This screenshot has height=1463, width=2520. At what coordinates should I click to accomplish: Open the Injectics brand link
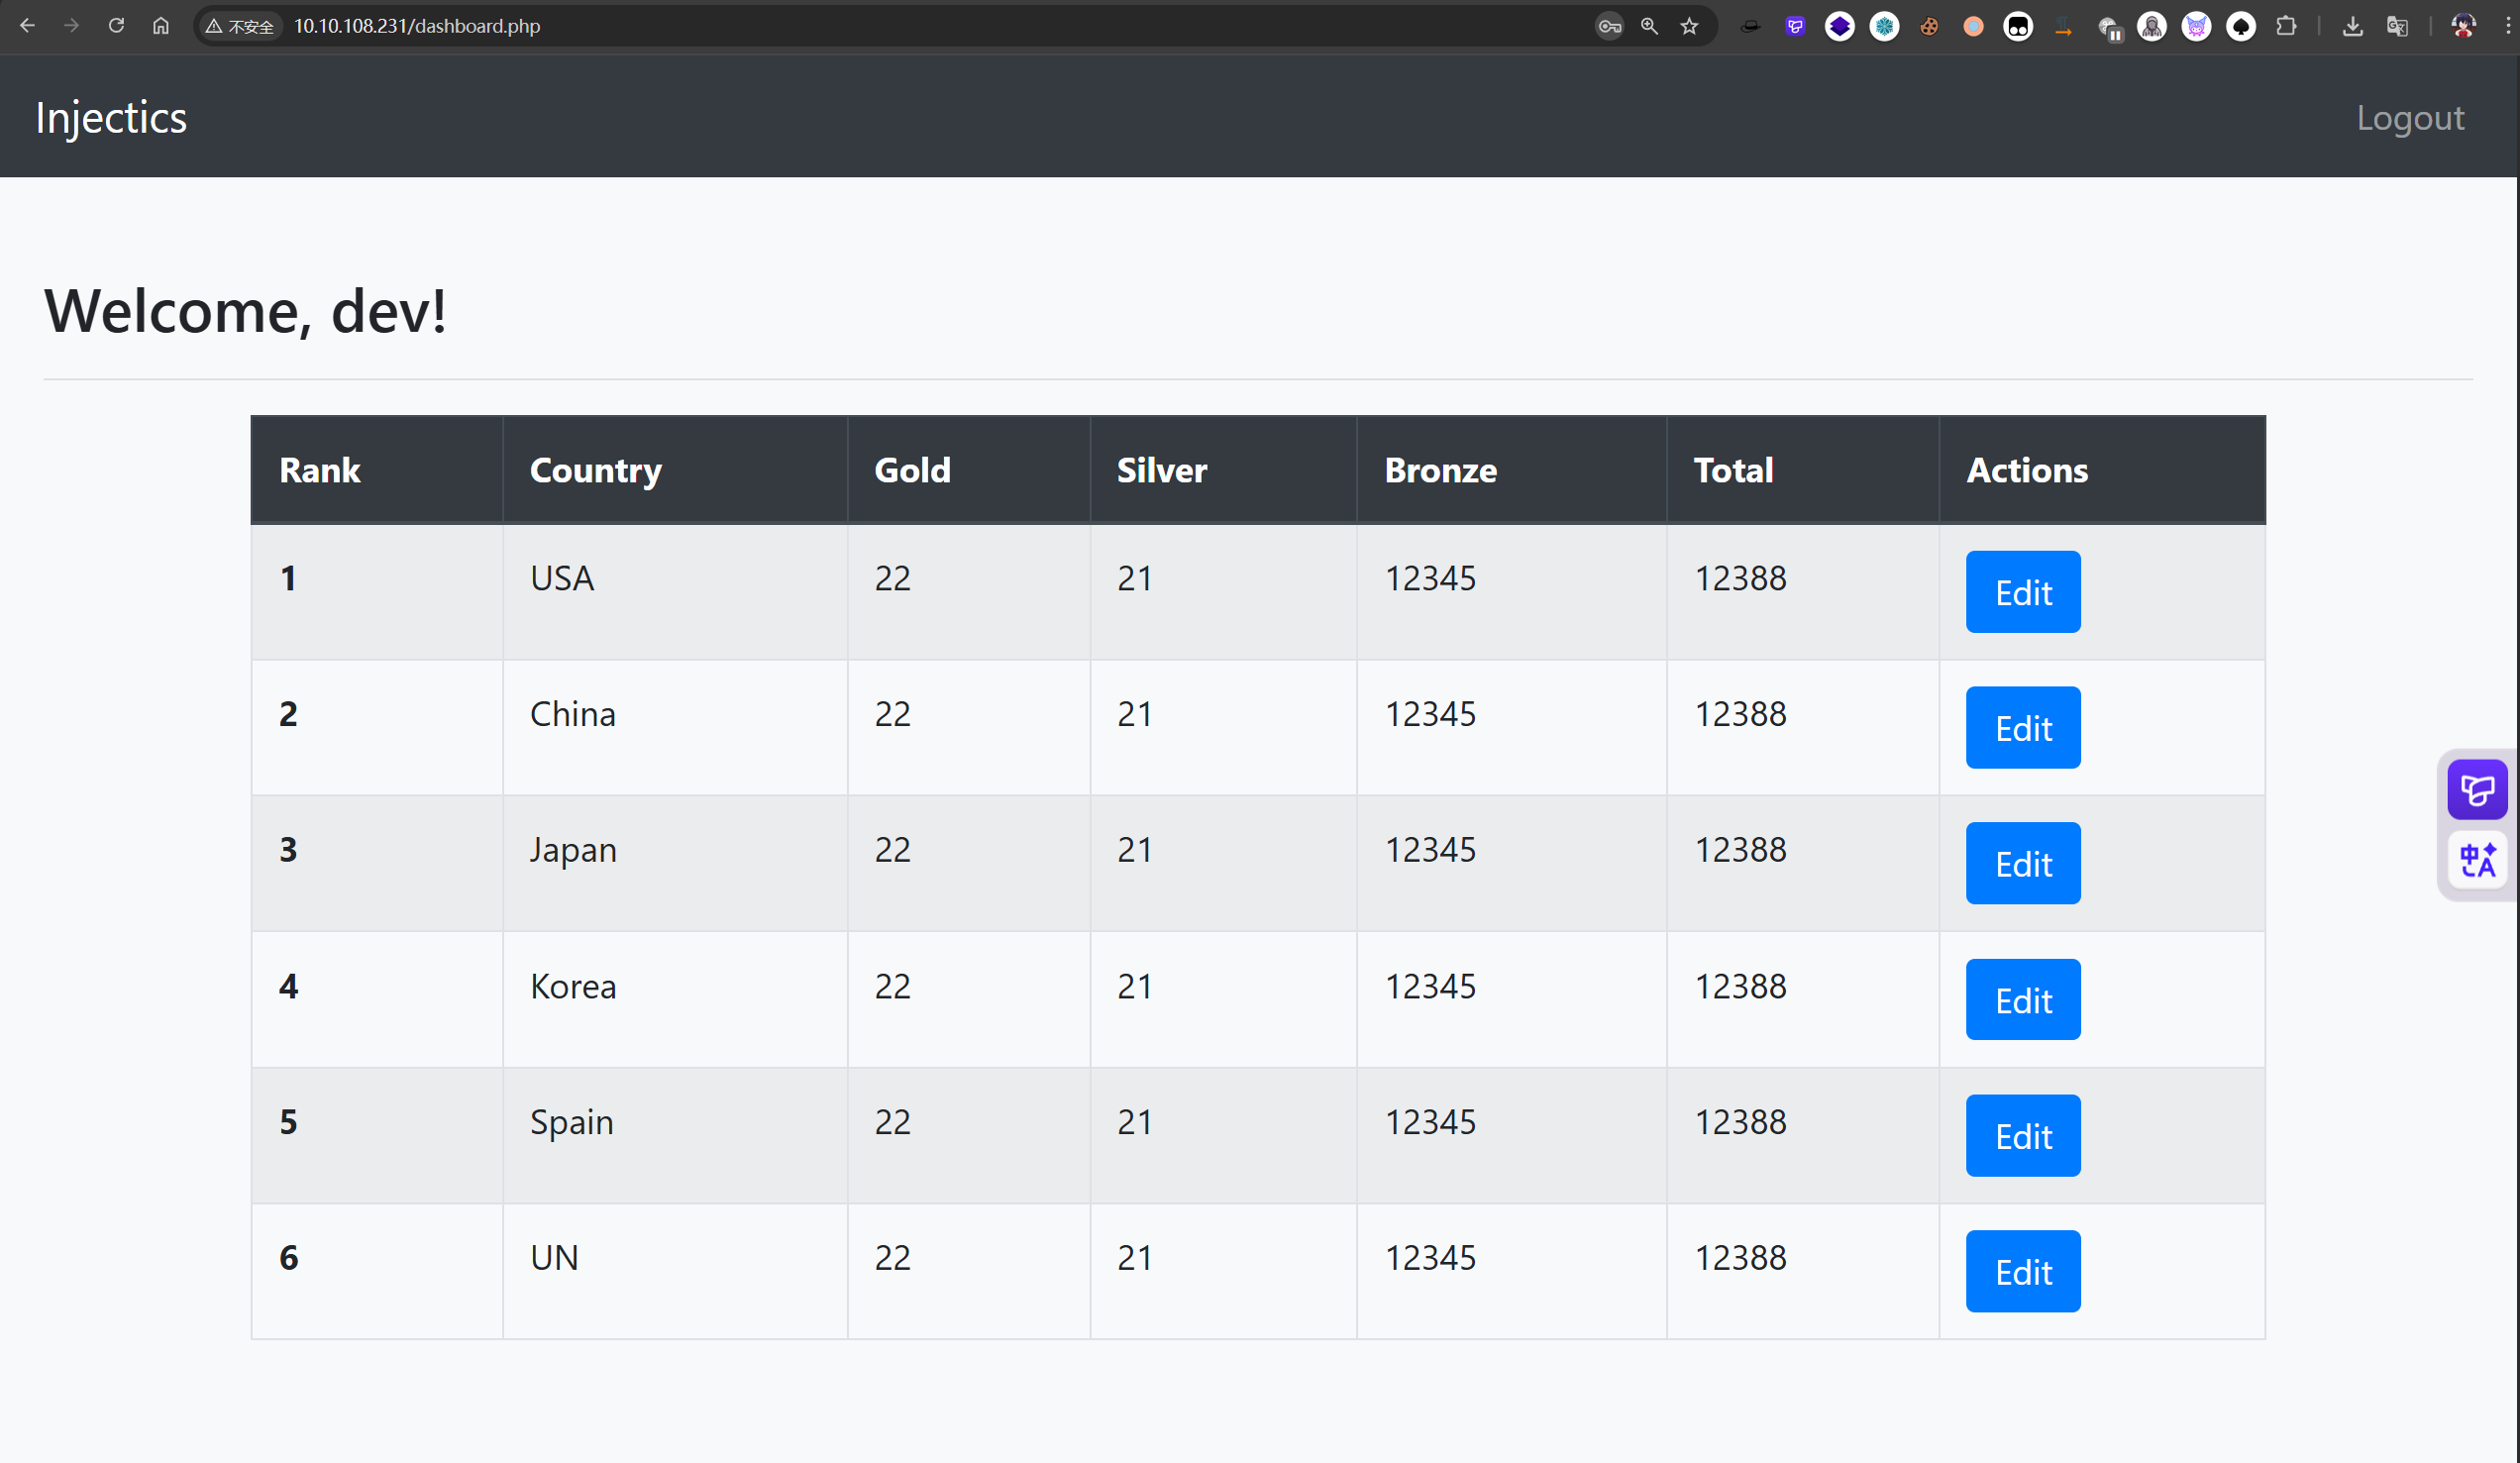111,118
